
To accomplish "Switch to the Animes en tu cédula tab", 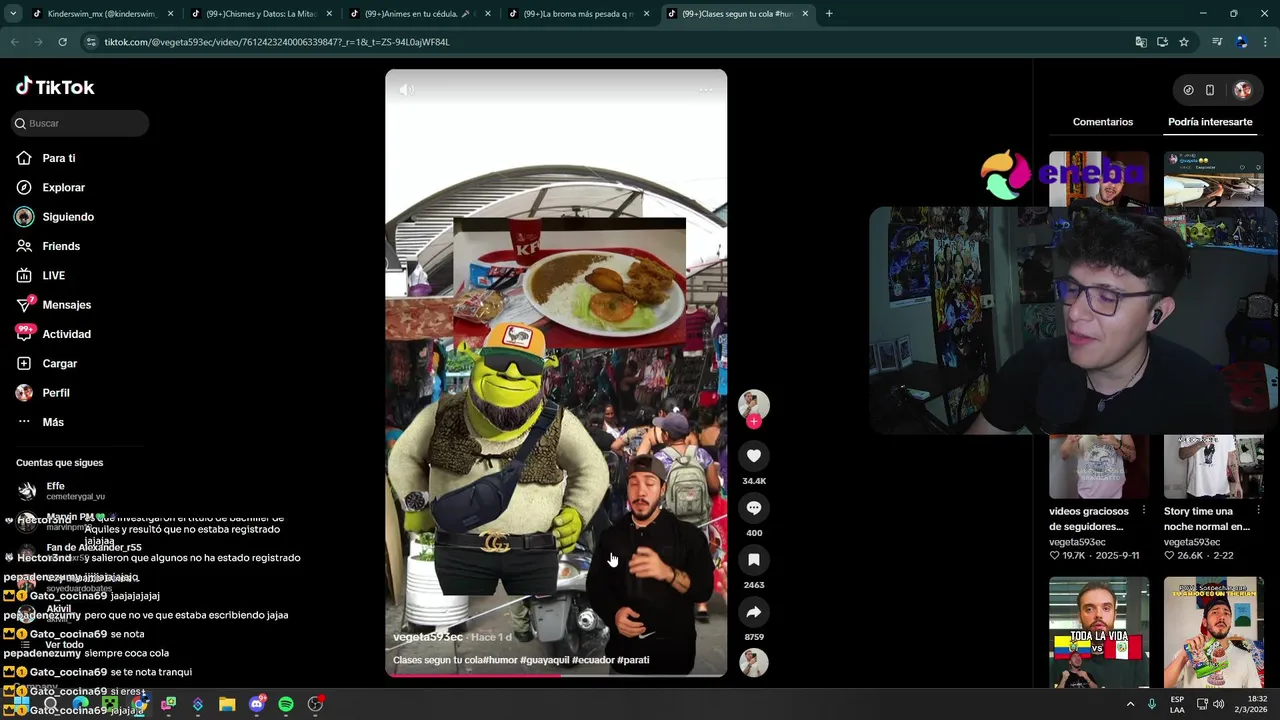I will 418,14.
